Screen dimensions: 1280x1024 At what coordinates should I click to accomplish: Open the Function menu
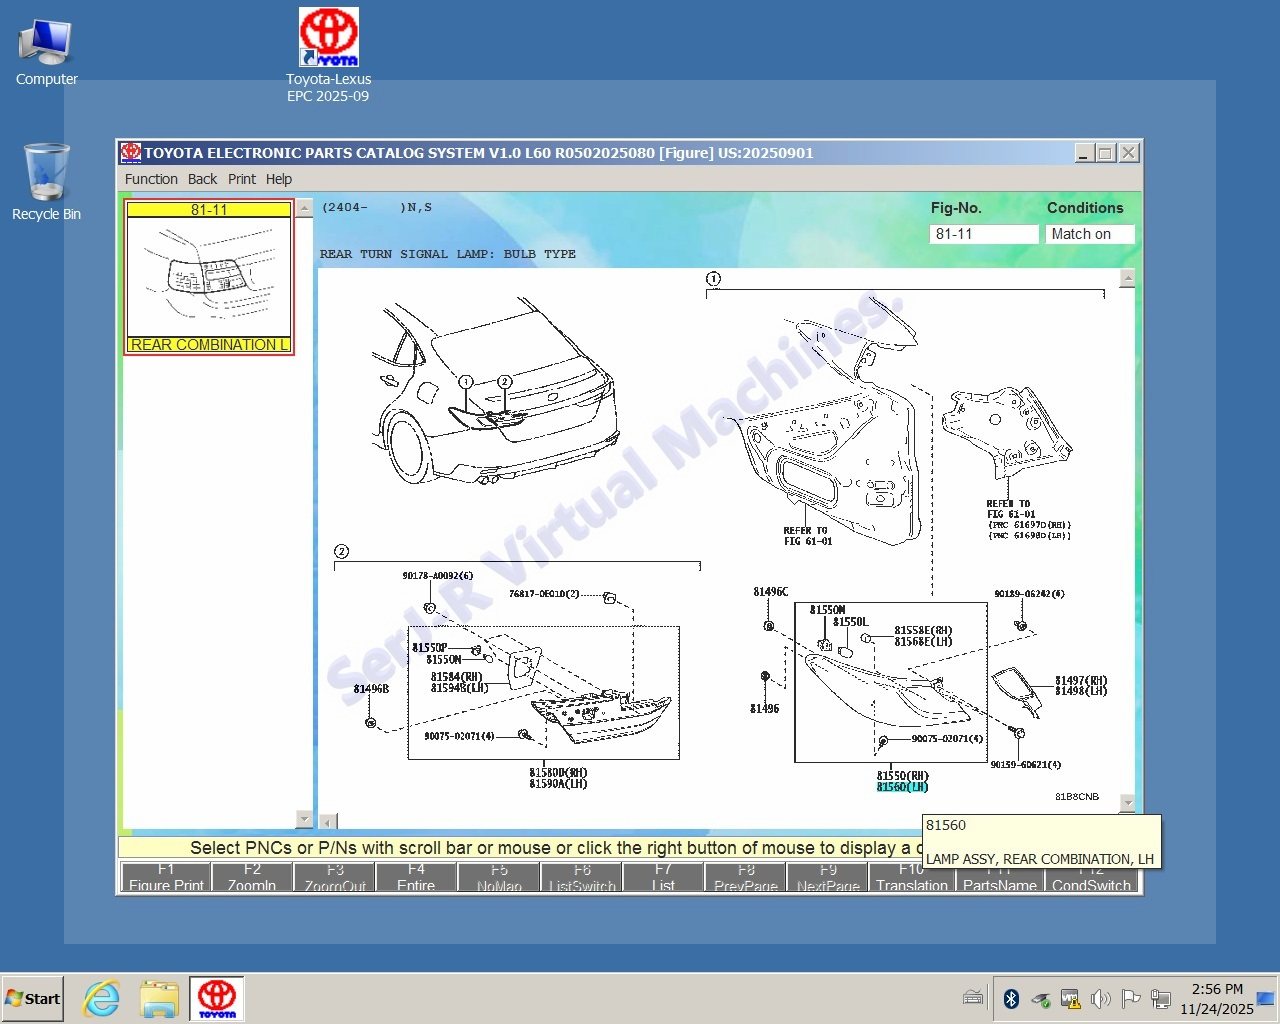tap(151, 179)
